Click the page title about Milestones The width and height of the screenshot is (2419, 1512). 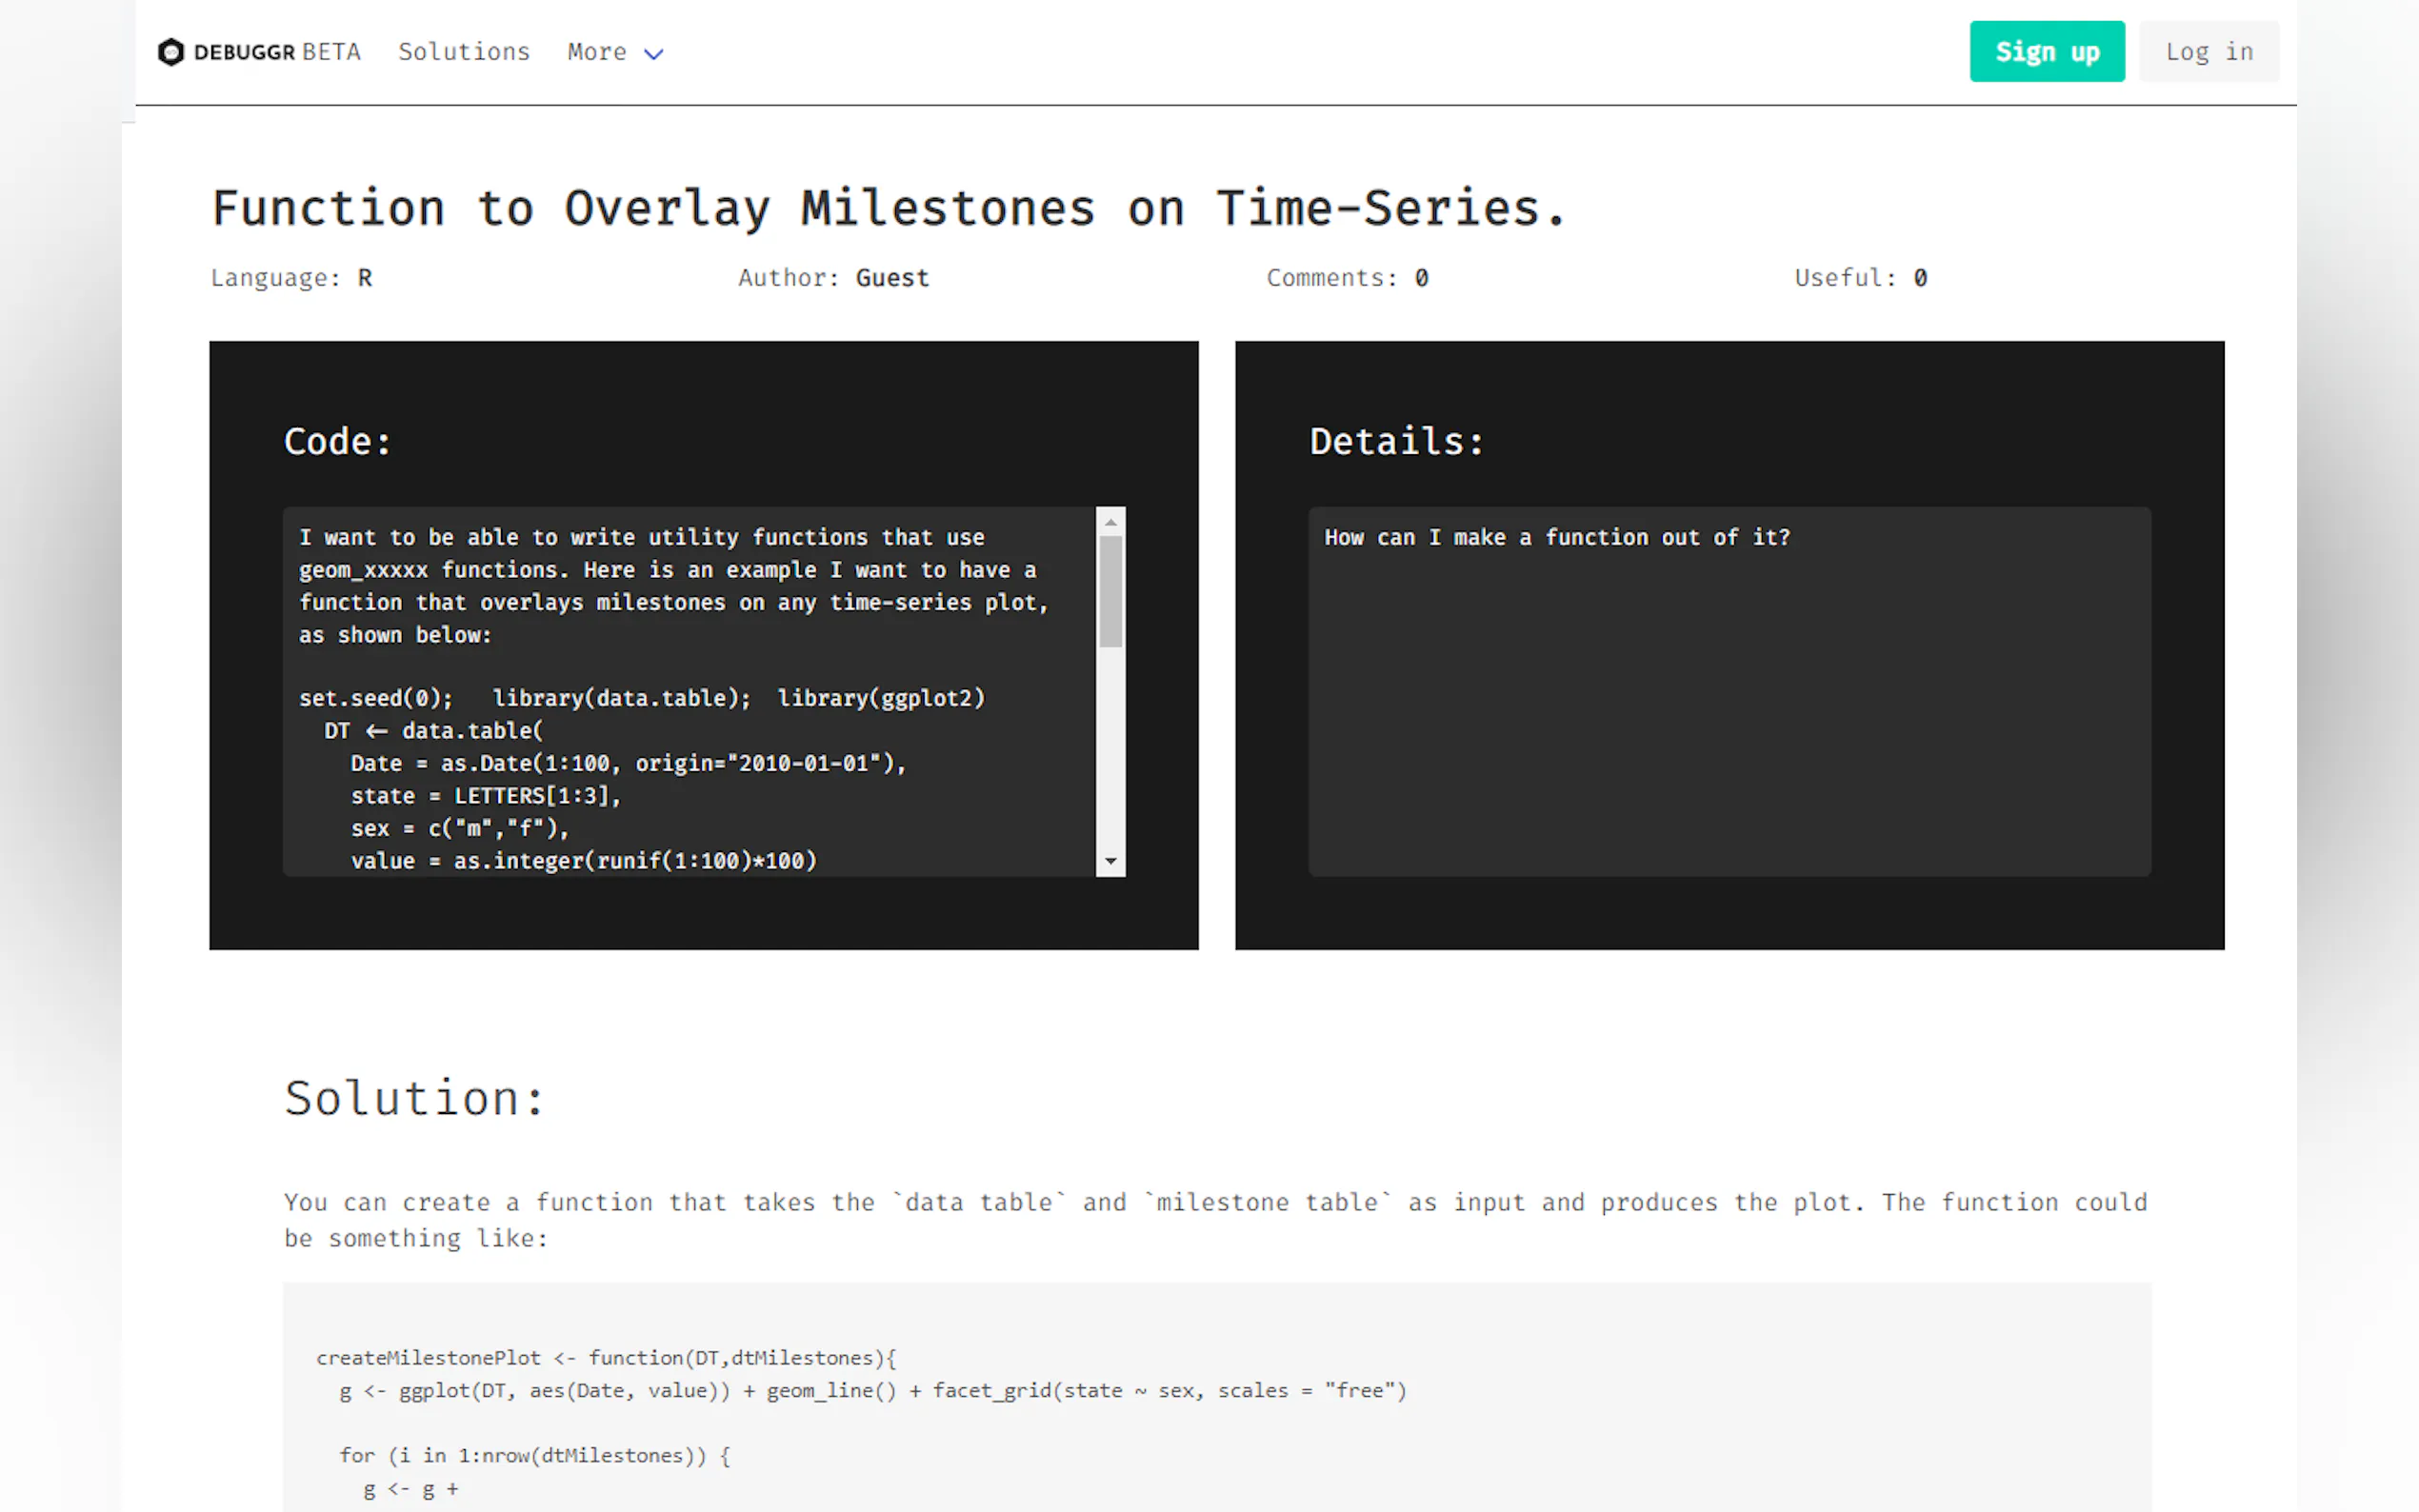(x=888, y=209)
